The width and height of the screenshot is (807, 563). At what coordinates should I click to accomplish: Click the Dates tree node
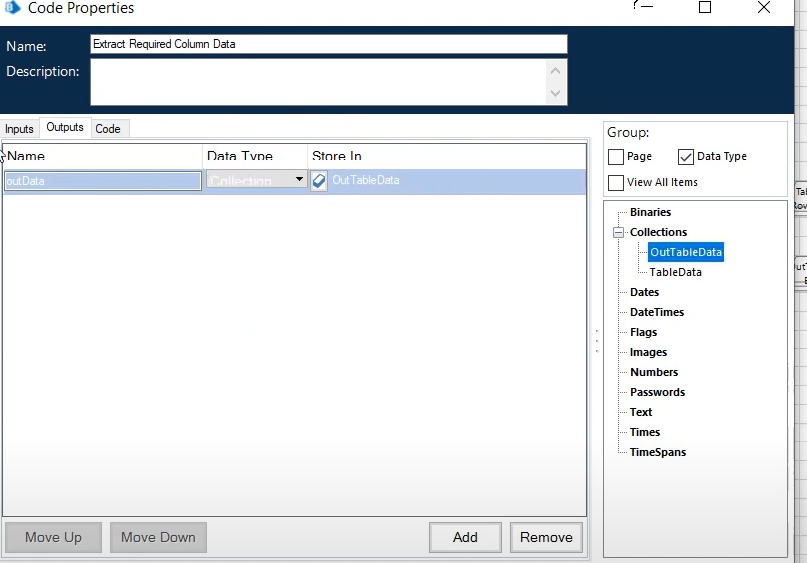644,292
